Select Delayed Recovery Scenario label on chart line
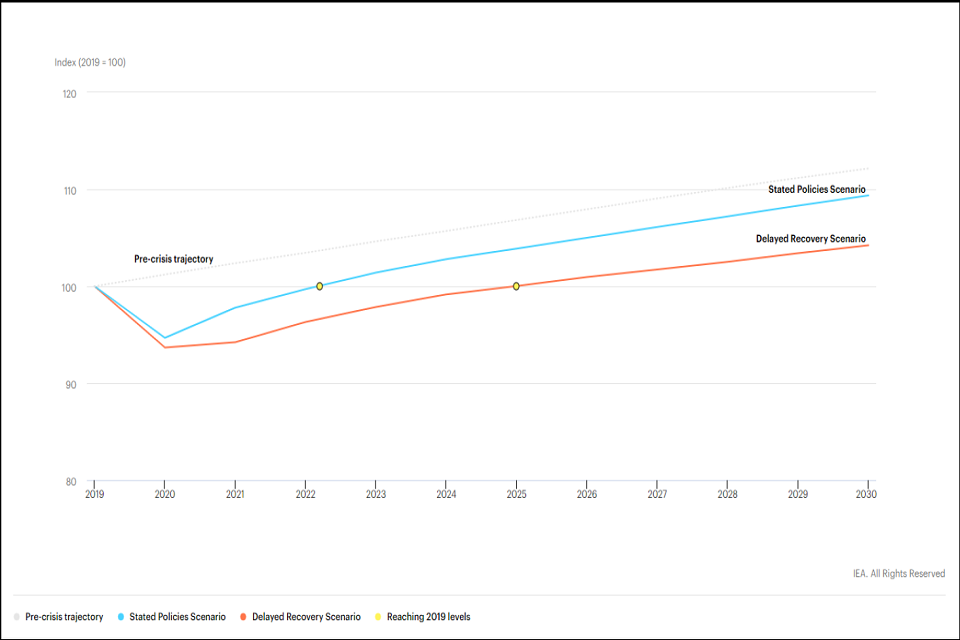This screenshot has height=640, width=960. (810, 239)
